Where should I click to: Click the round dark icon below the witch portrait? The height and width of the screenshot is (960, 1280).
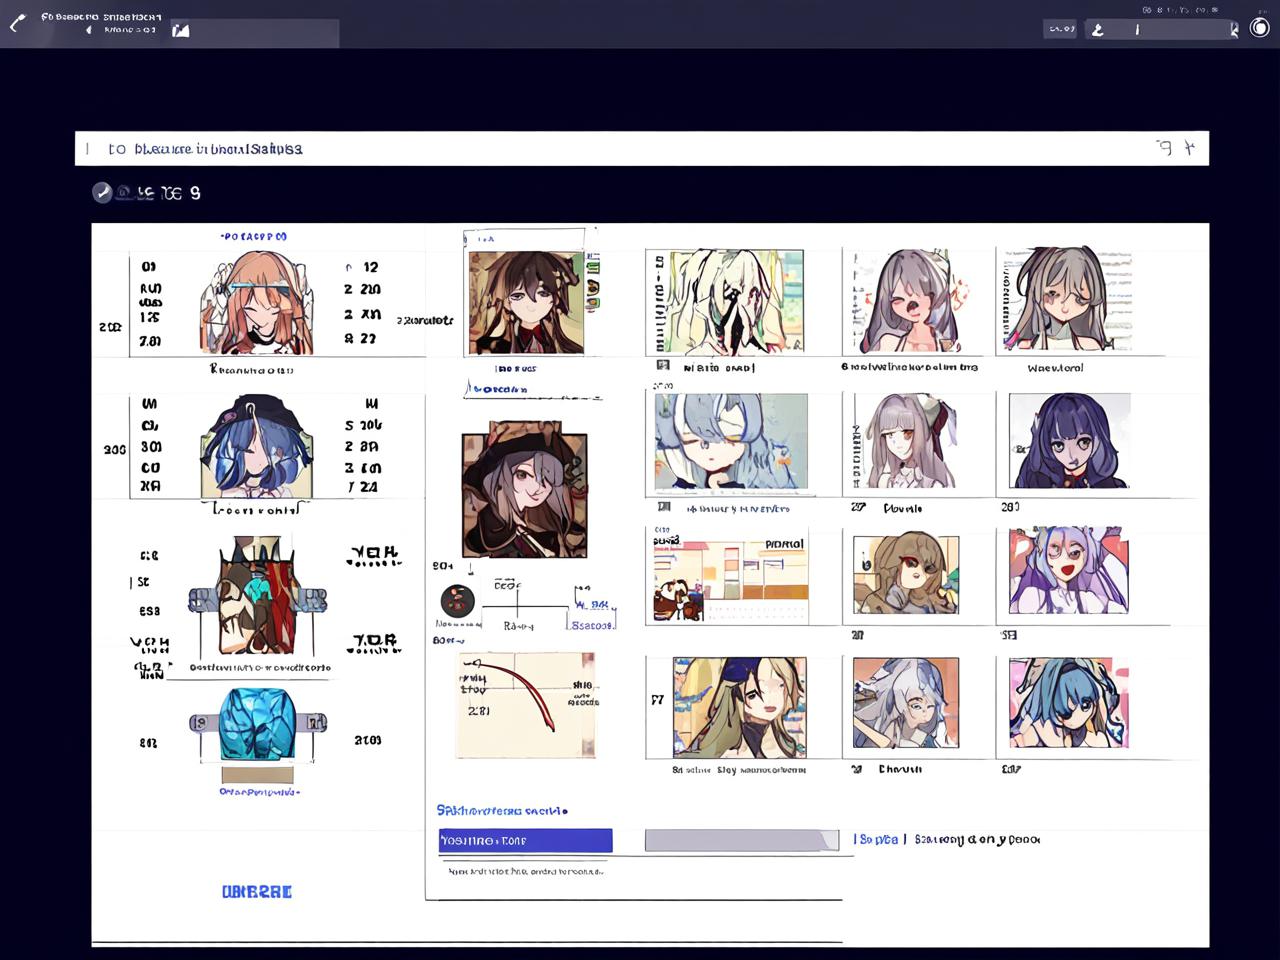(x=458, y=600)
